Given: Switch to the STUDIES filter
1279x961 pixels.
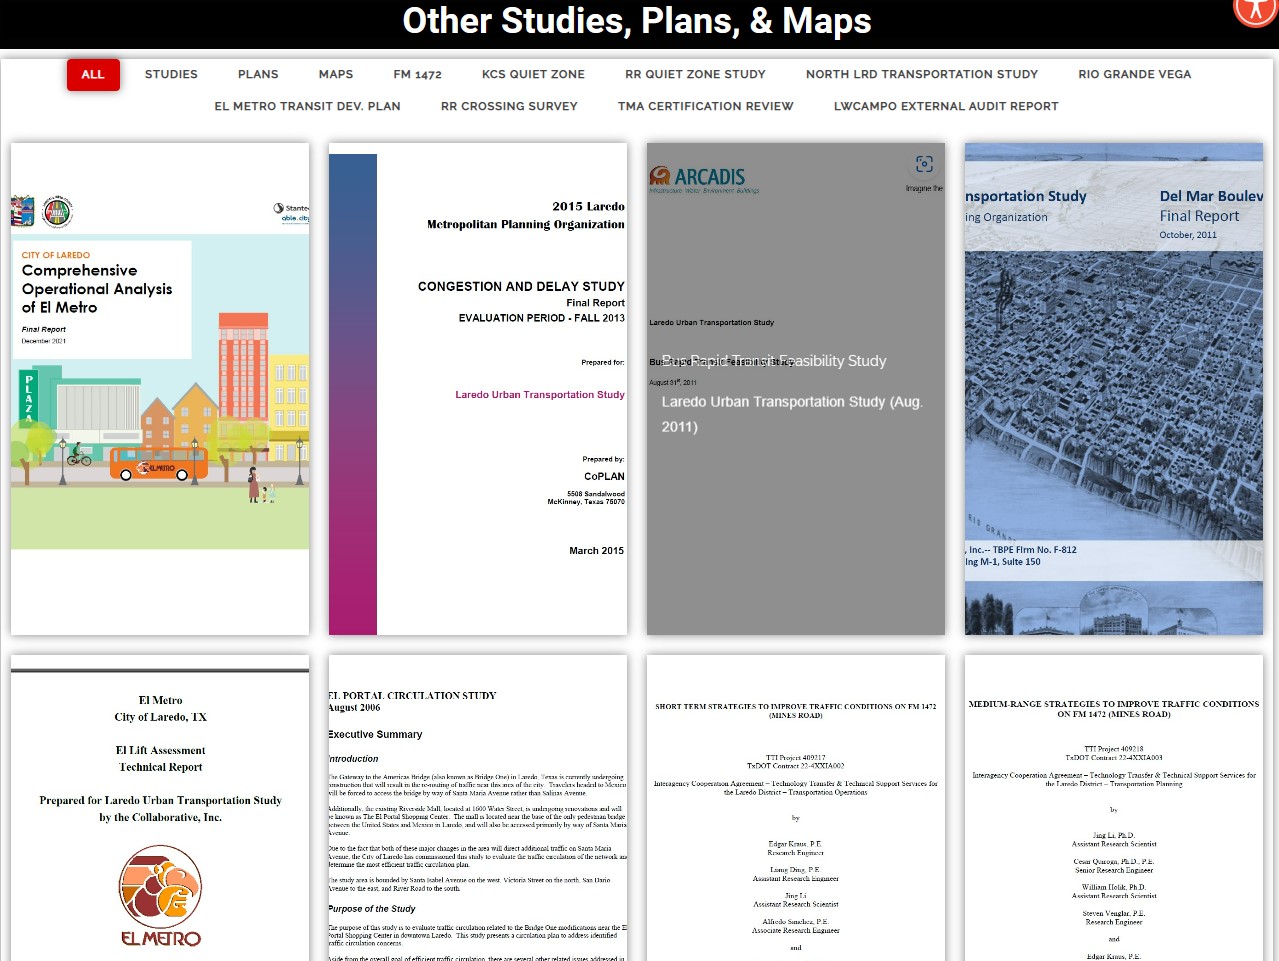Looking at the screenshot, I should click(x=170, y=74).
